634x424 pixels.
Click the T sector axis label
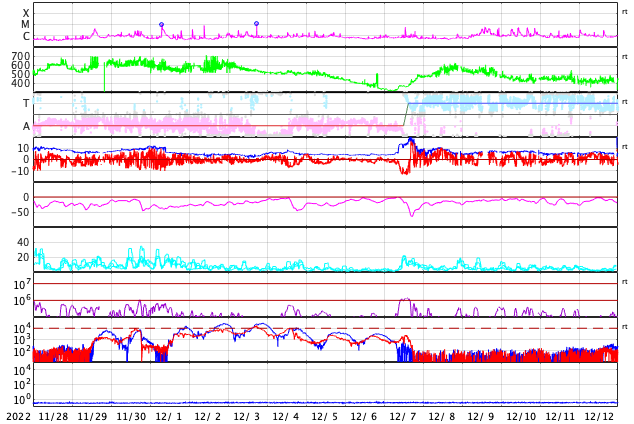26,103
